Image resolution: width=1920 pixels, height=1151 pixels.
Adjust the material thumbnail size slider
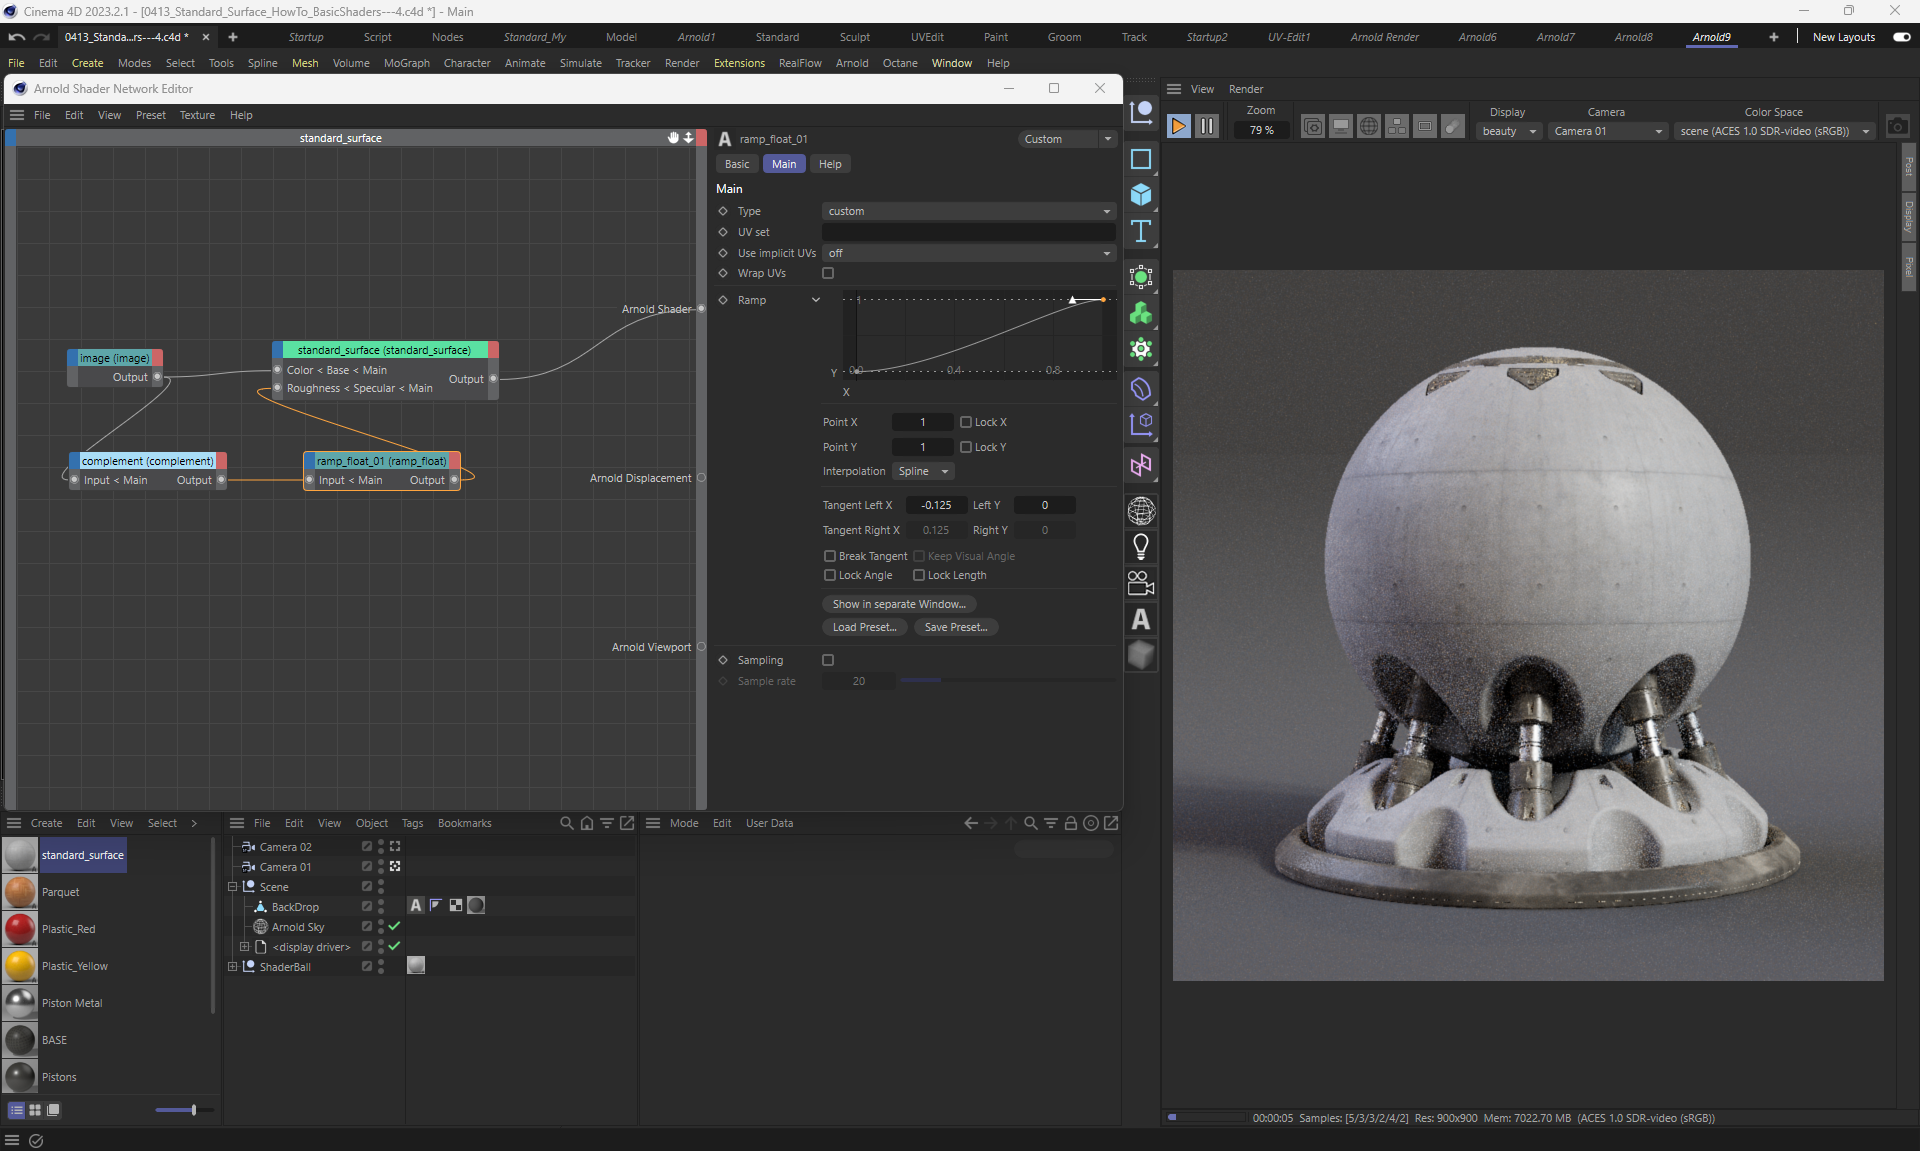193,1110
